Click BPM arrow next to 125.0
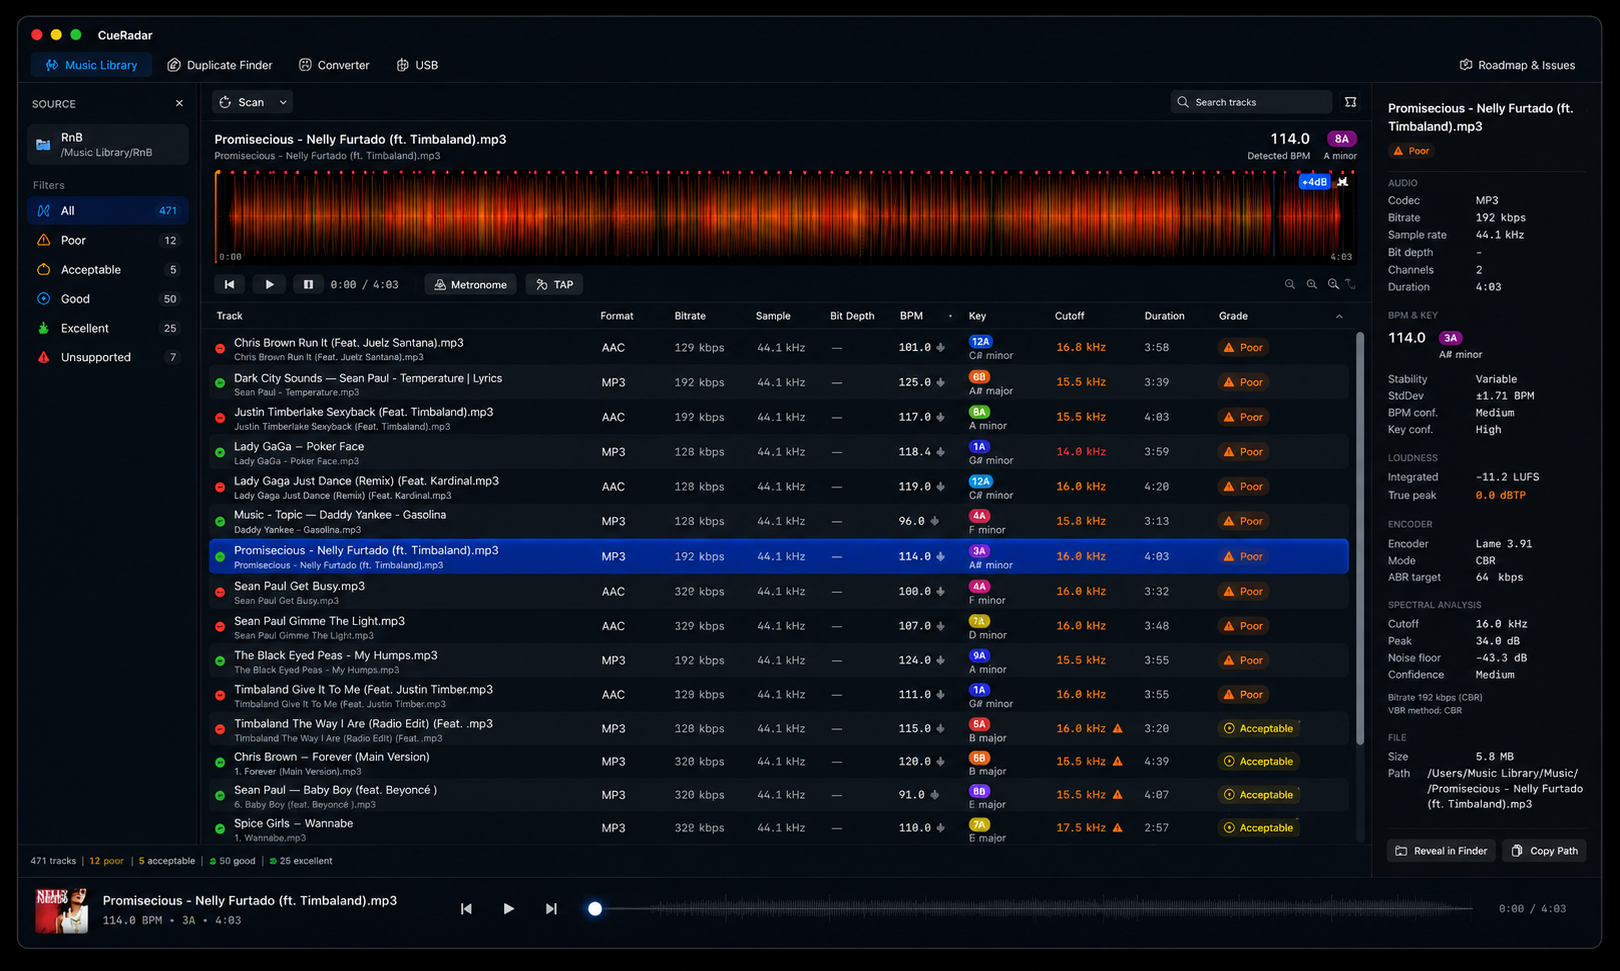The width and height of the screenshot is (1620, 971). tap(940, 382)
